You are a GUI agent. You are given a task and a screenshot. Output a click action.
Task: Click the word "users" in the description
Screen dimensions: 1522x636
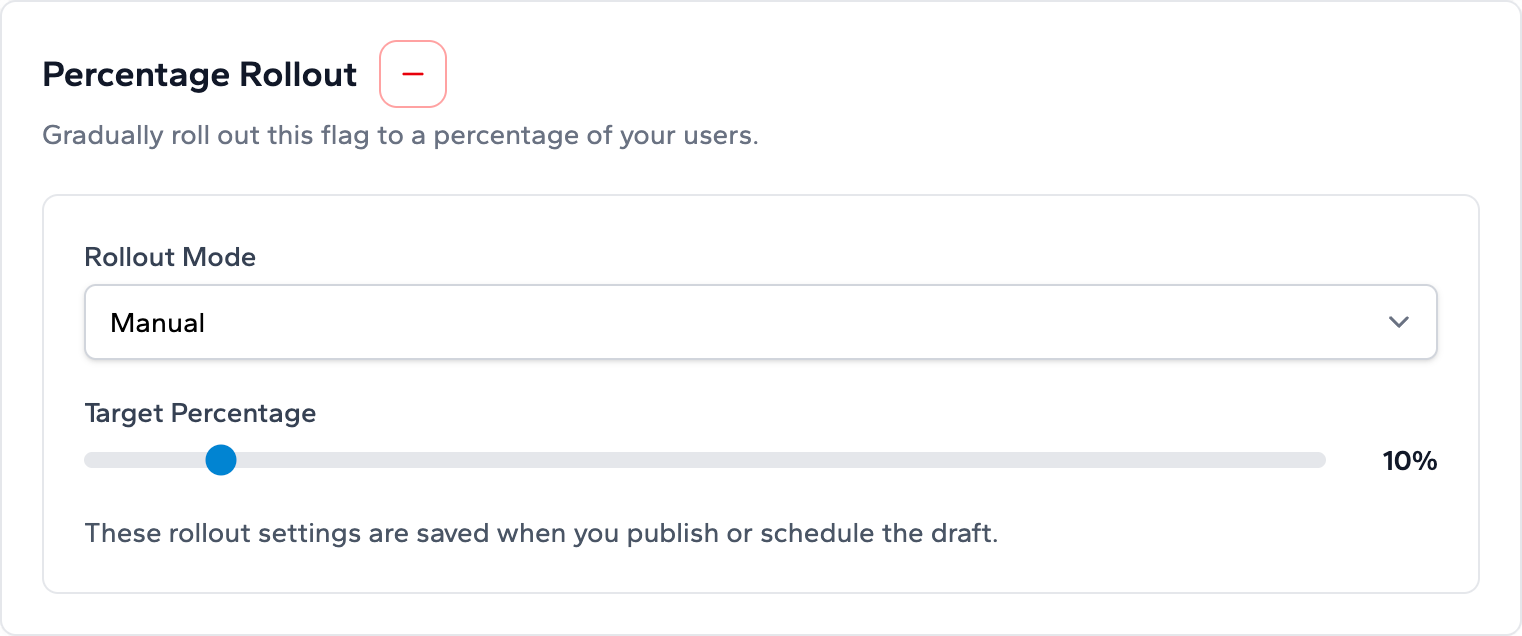point(718,136)
